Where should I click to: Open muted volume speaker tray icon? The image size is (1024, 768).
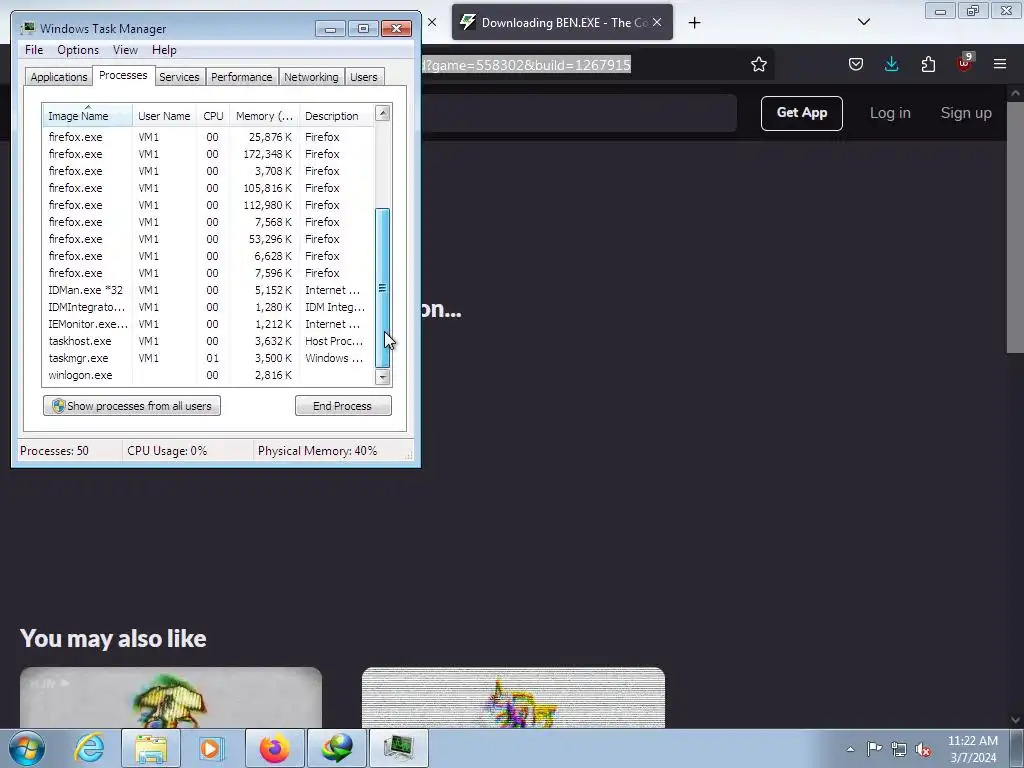[x=923, y=749]
